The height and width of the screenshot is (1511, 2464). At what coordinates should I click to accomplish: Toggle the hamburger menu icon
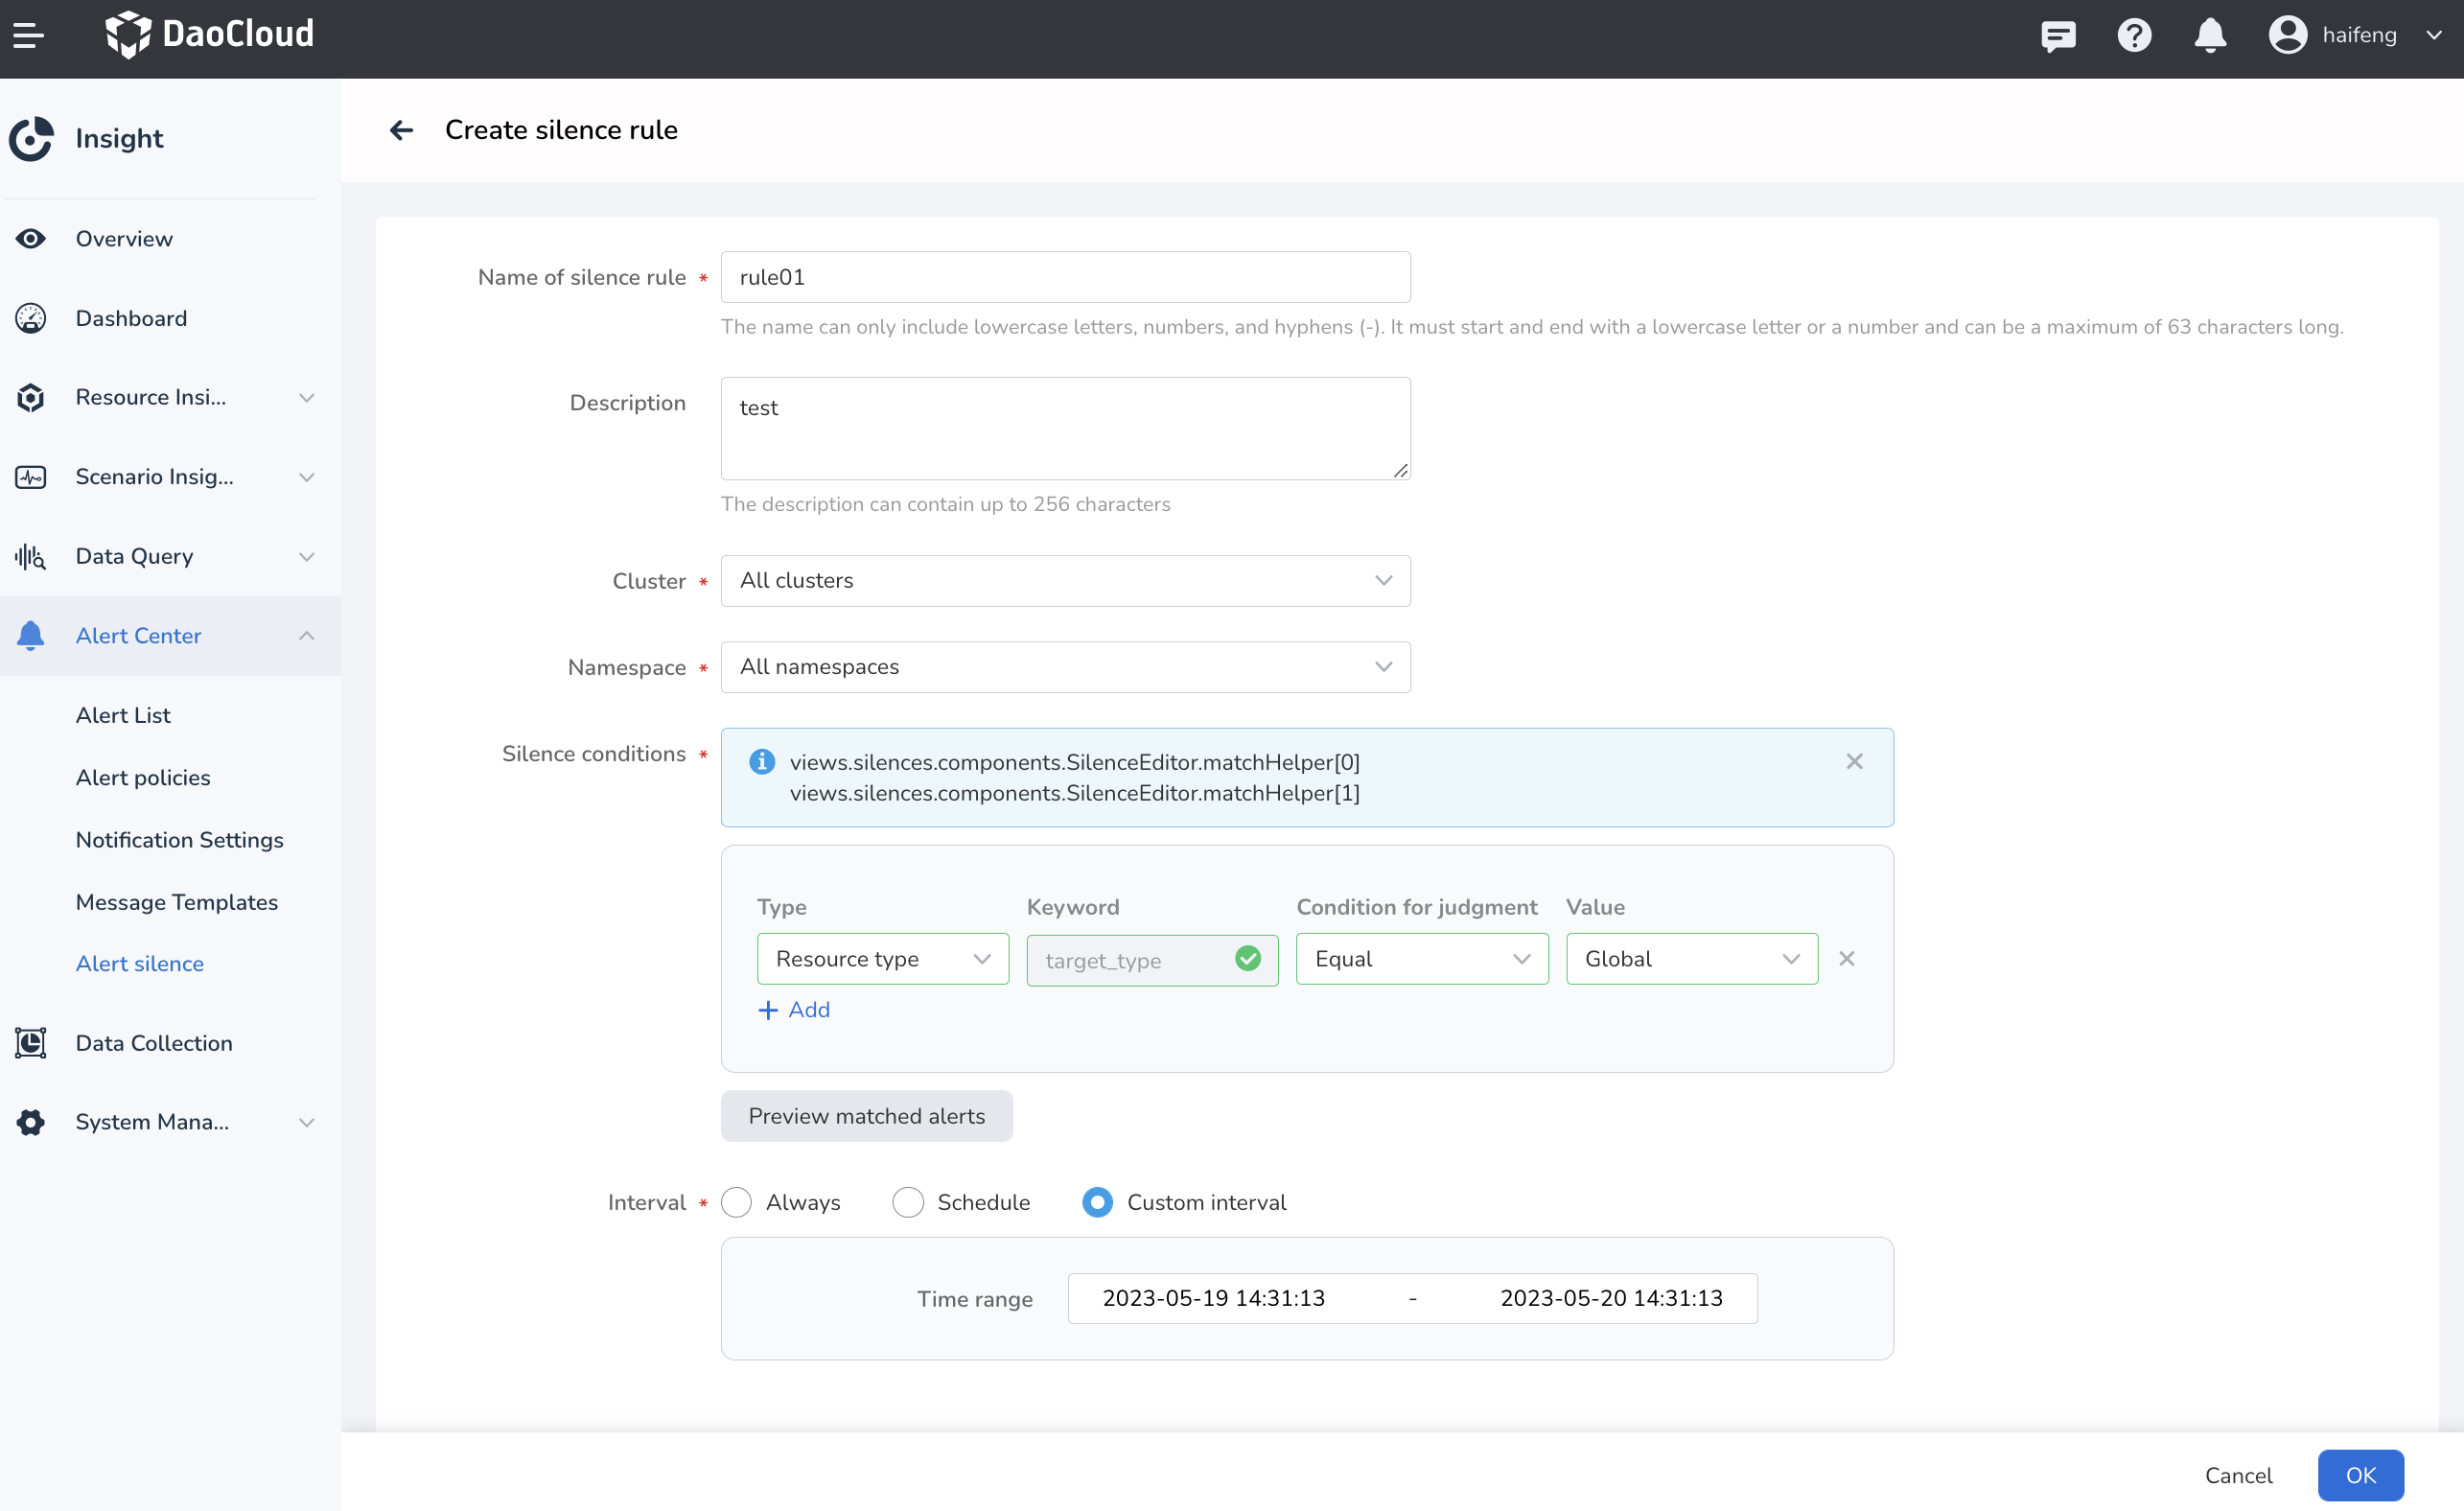tap(28, 36)
